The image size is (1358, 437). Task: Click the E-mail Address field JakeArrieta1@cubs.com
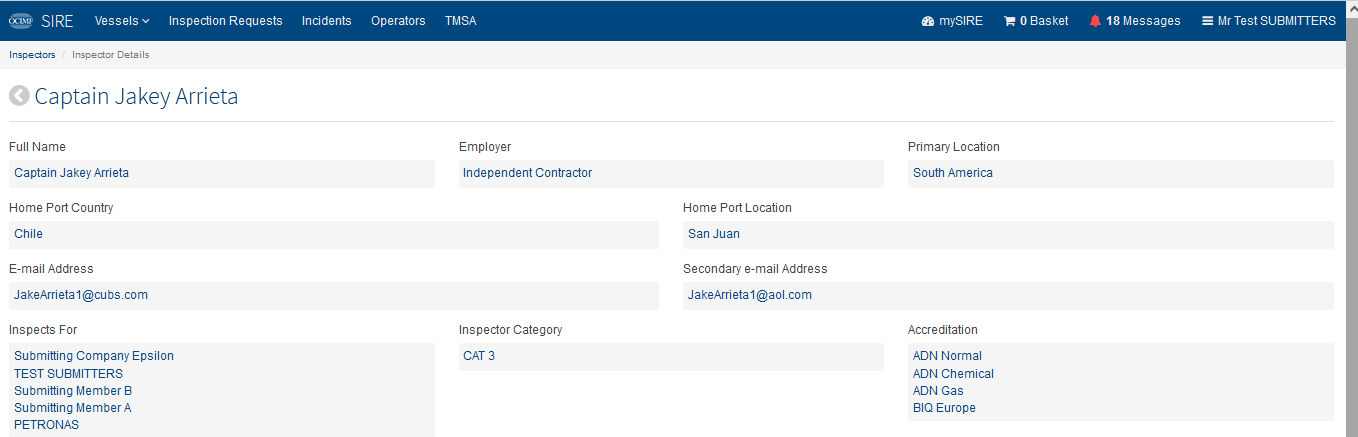click(x=334, y=295)
